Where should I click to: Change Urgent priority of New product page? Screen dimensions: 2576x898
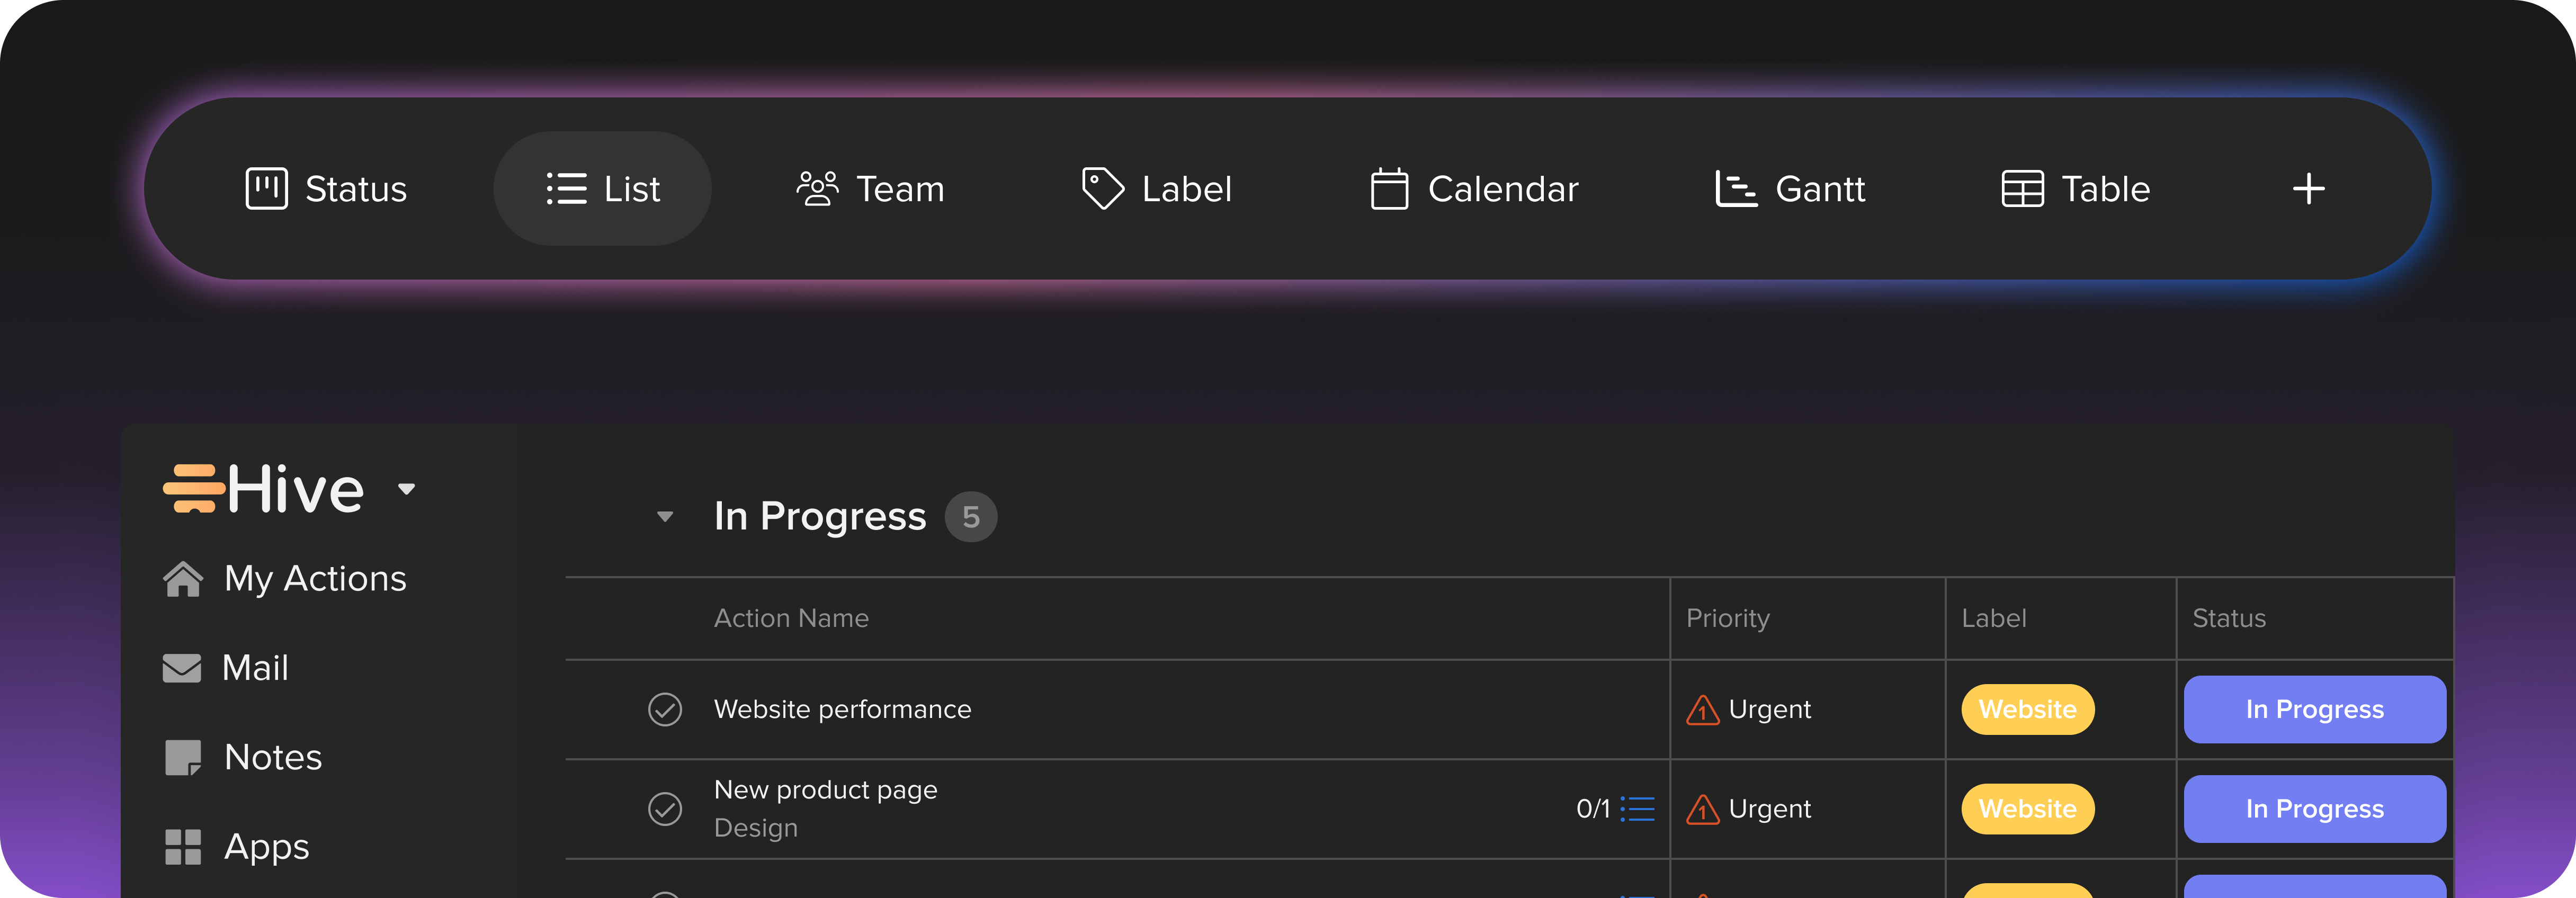click(1769, 809)
